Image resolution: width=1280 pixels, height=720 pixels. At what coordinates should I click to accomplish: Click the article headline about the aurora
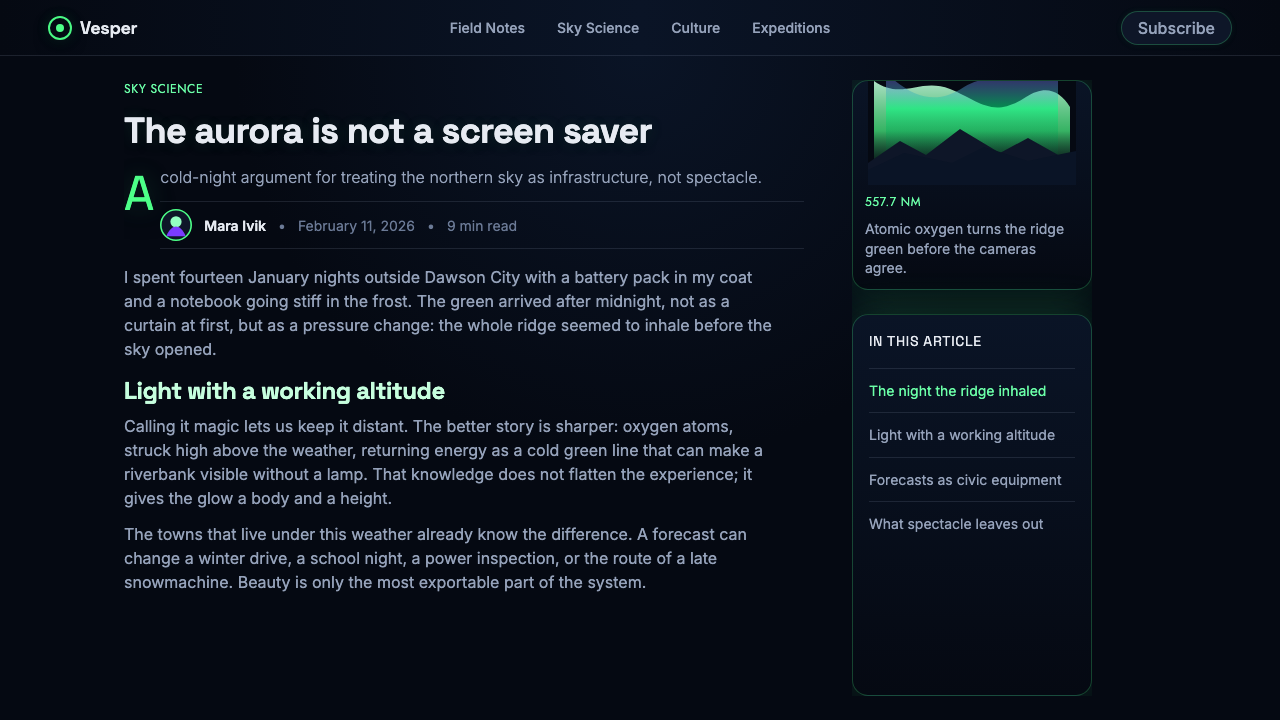388,131
